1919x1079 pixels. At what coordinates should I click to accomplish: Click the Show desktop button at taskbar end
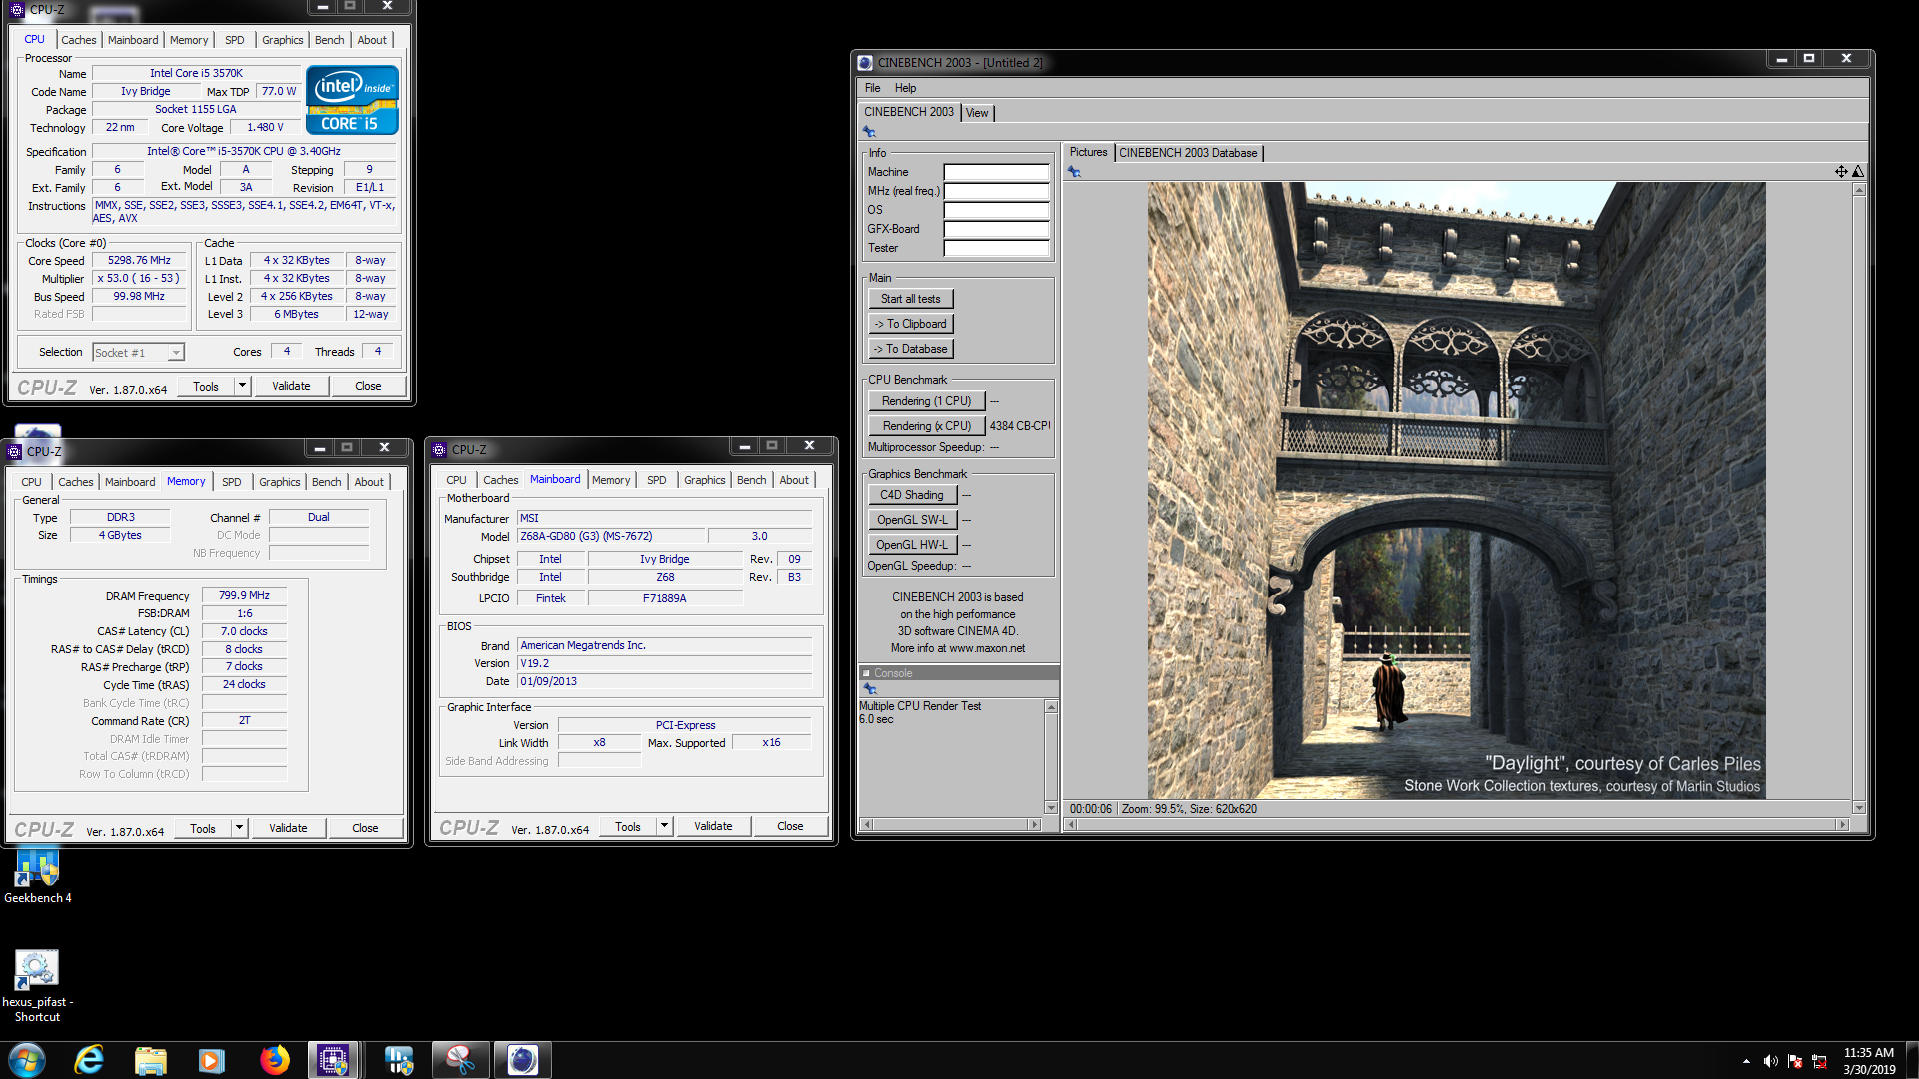pos(1911,1060)
